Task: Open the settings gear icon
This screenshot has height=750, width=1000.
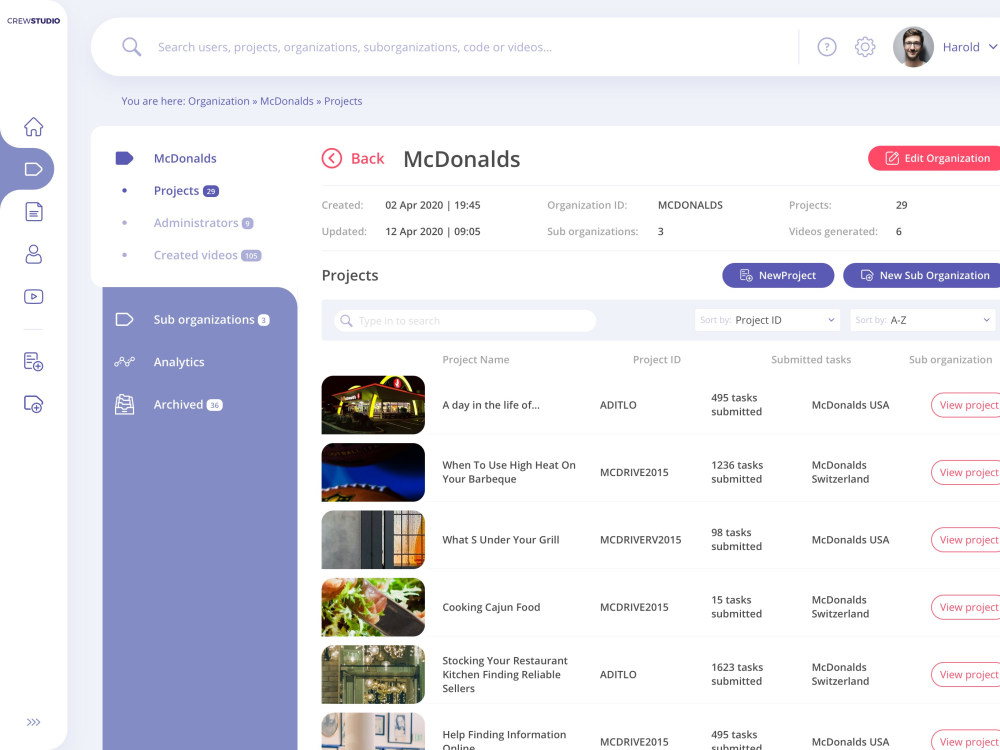Action: [x=865, y=47]
